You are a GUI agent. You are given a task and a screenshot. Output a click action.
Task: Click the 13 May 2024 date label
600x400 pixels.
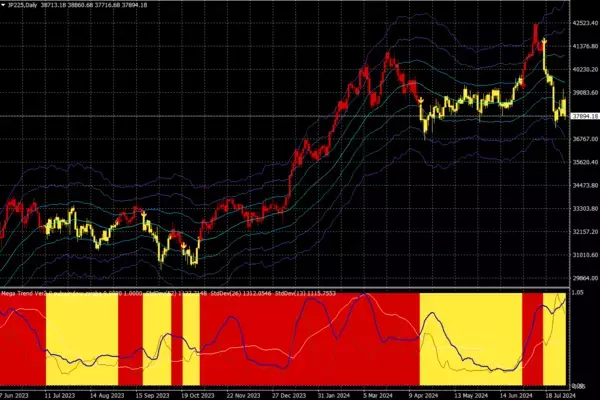pyautogui.click(x=471, y=395)
